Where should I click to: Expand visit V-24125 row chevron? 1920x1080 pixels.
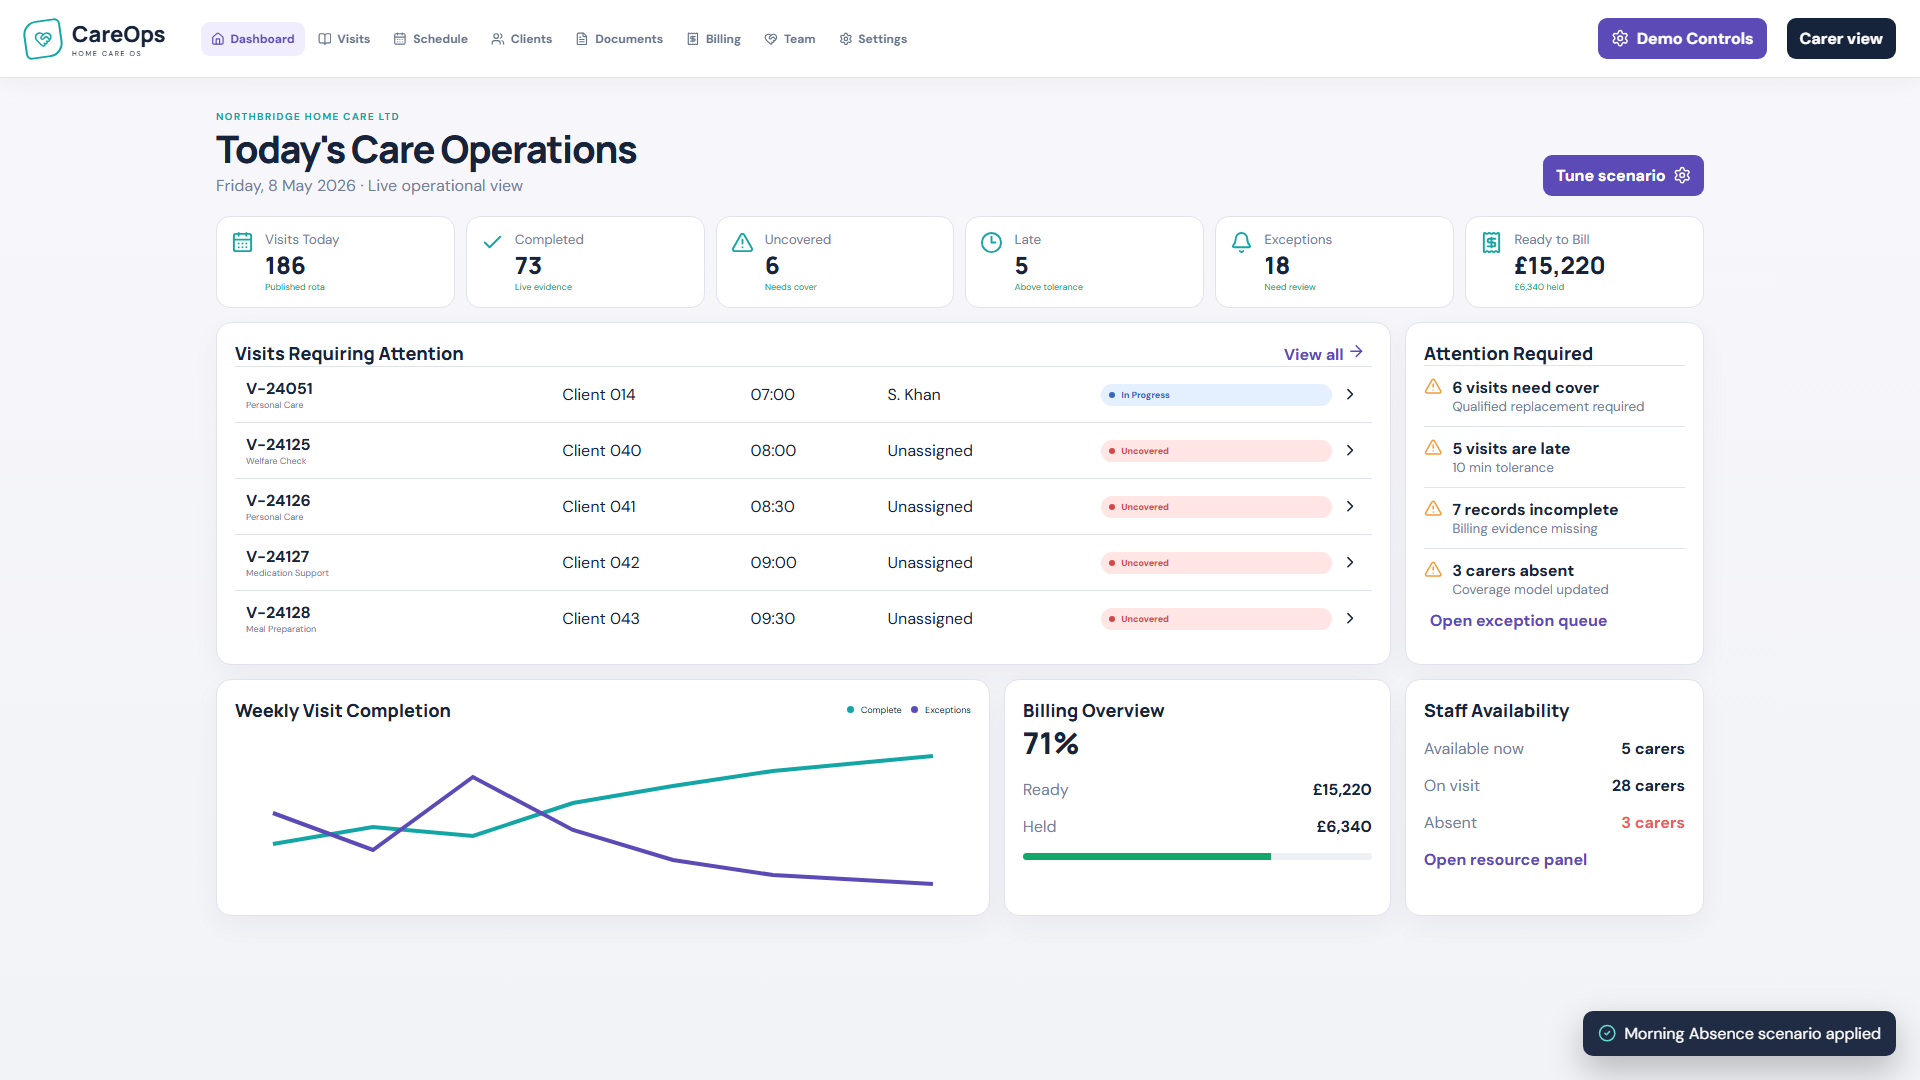(x=1350, y=450)
